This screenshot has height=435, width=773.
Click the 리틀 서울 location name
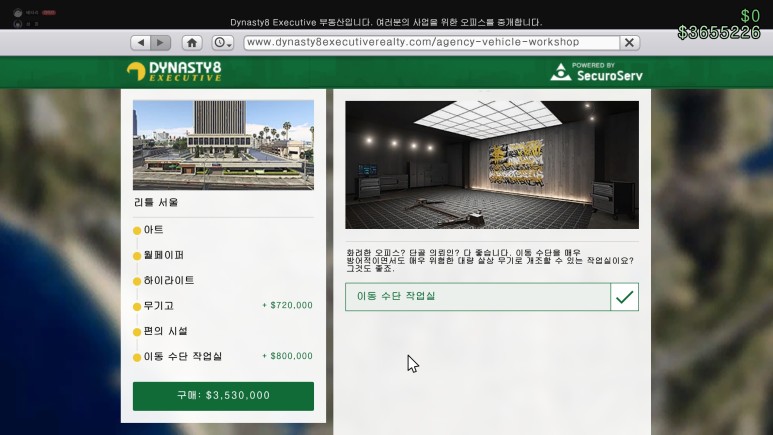click(156, 203)
